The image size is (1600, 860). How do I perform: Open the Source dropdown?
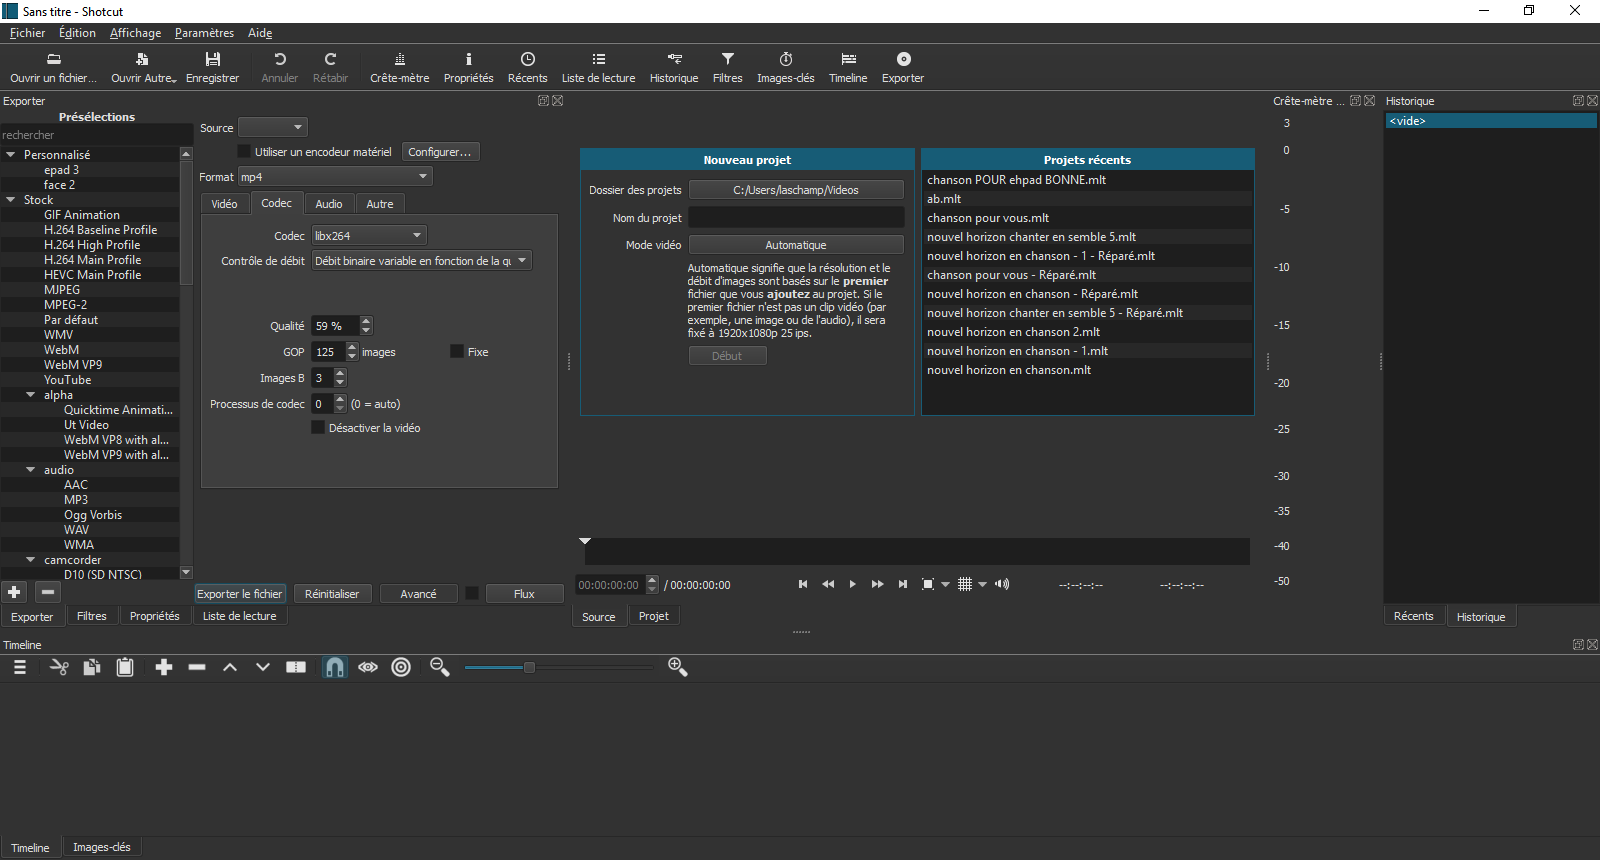tap(273, 127)
